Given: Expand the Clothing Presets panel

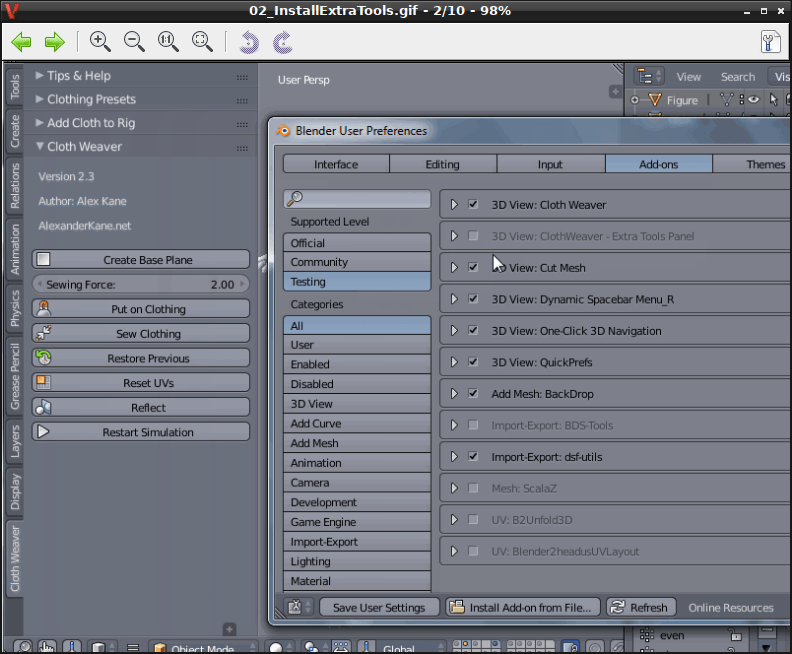Looking at the screenshot, I should (39, 99).
